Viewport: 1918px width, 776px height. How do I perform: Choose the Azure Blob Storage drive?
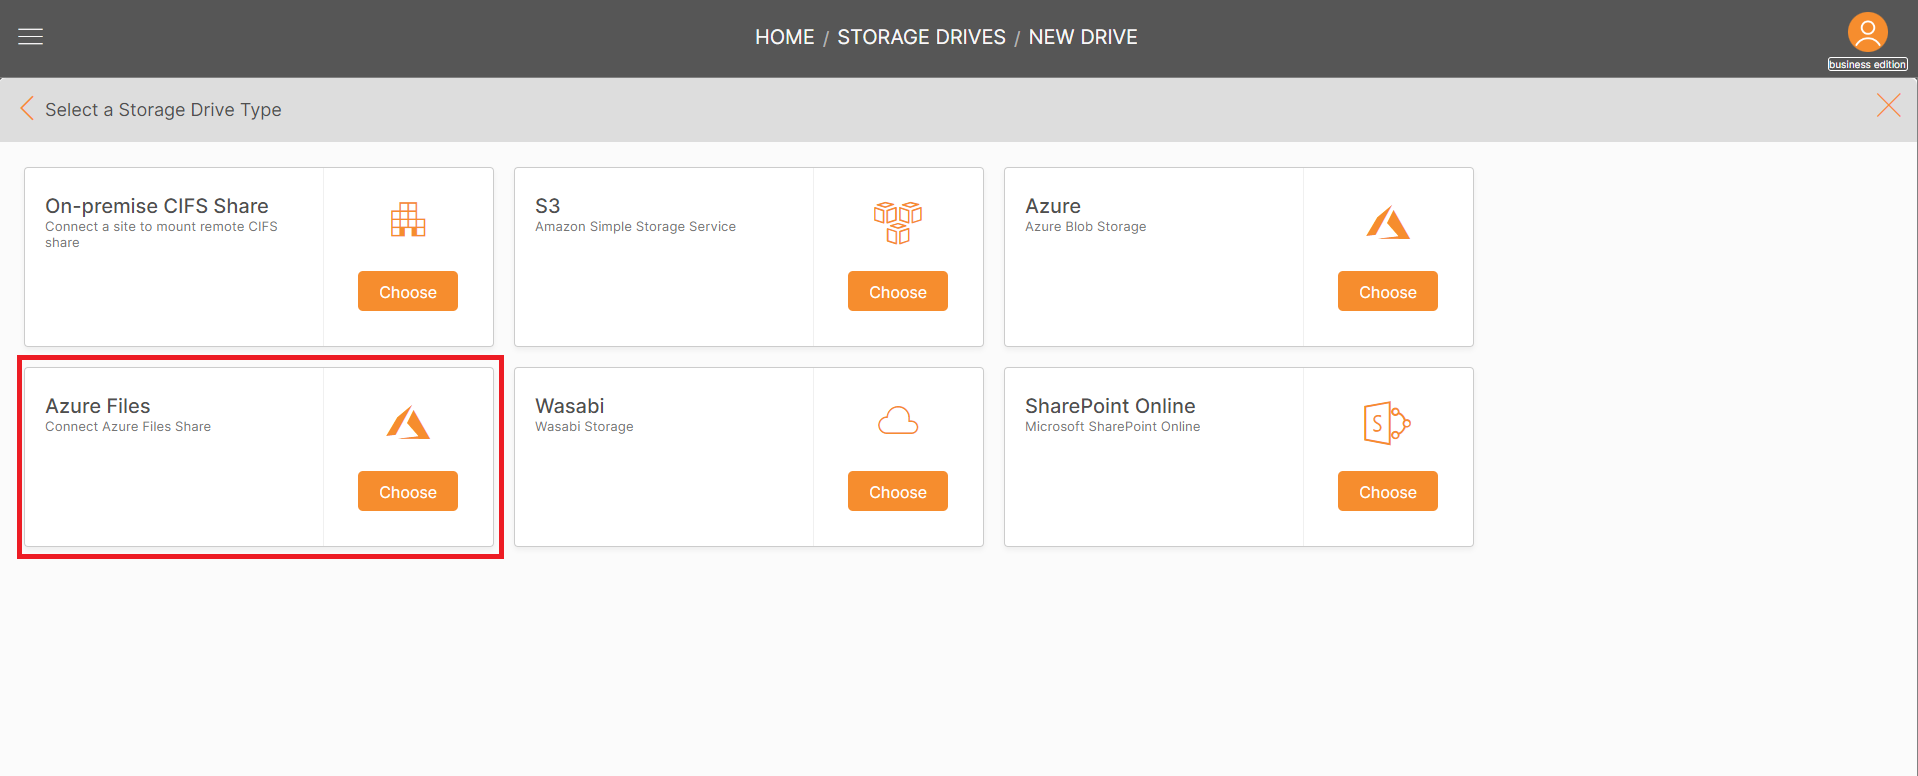point(1388,291)
